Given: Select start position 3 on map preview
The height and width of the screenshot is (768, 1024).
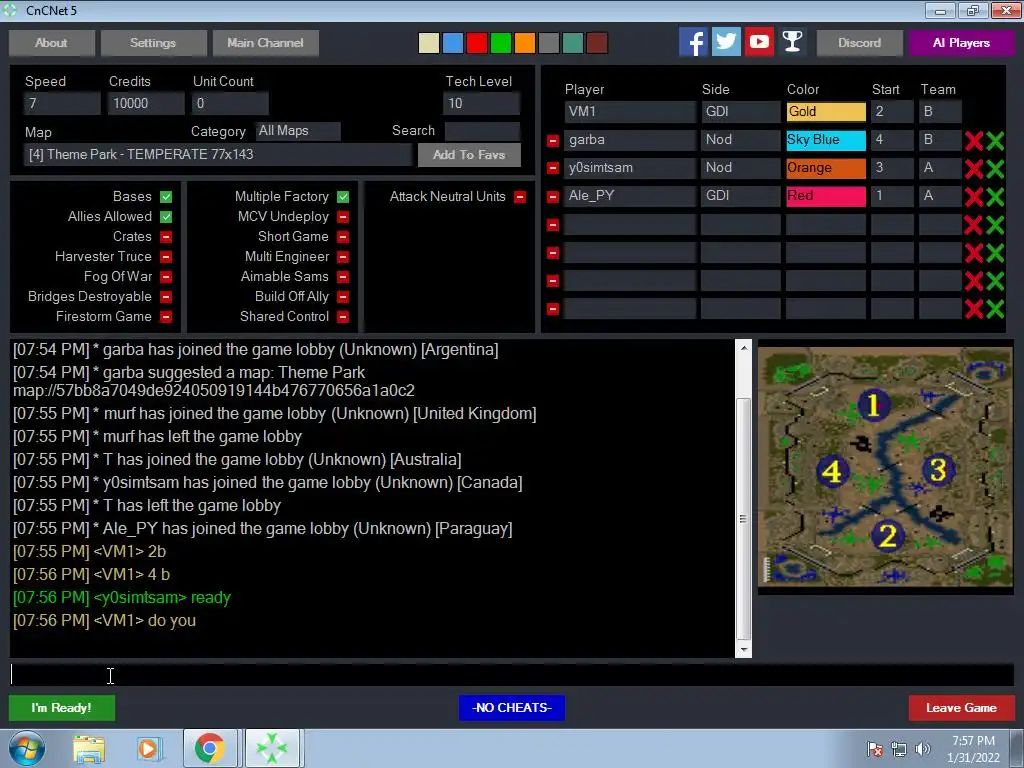Looking at the screenshot, I should pos(938,469).
